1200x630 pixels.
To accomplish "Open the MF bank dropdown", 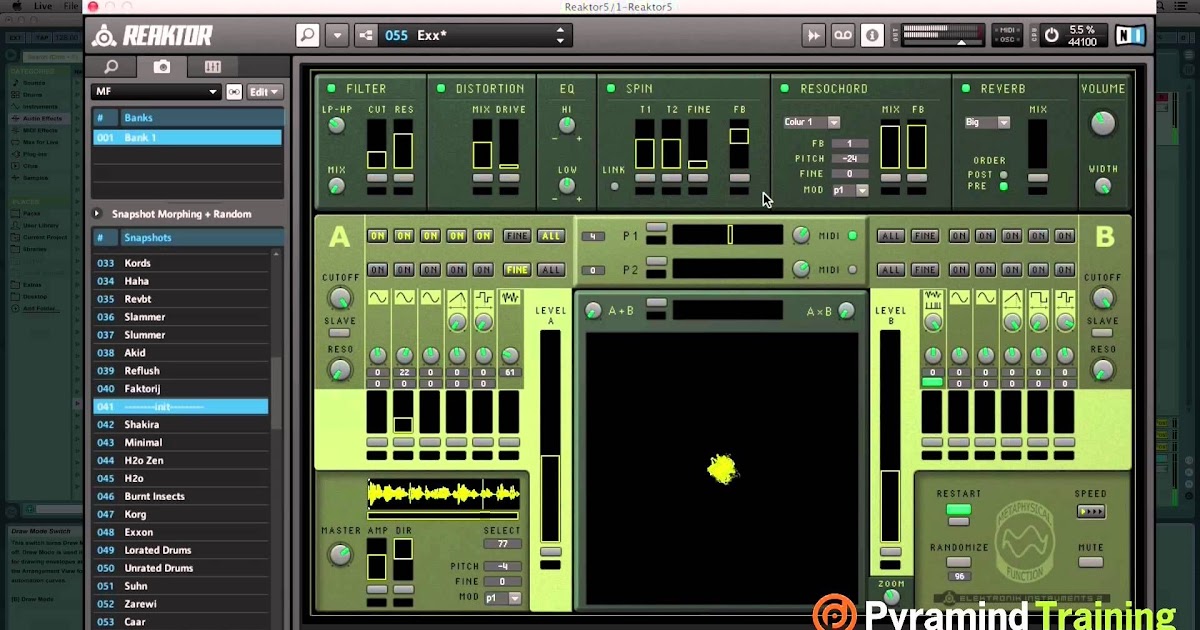I will (156, 91).
